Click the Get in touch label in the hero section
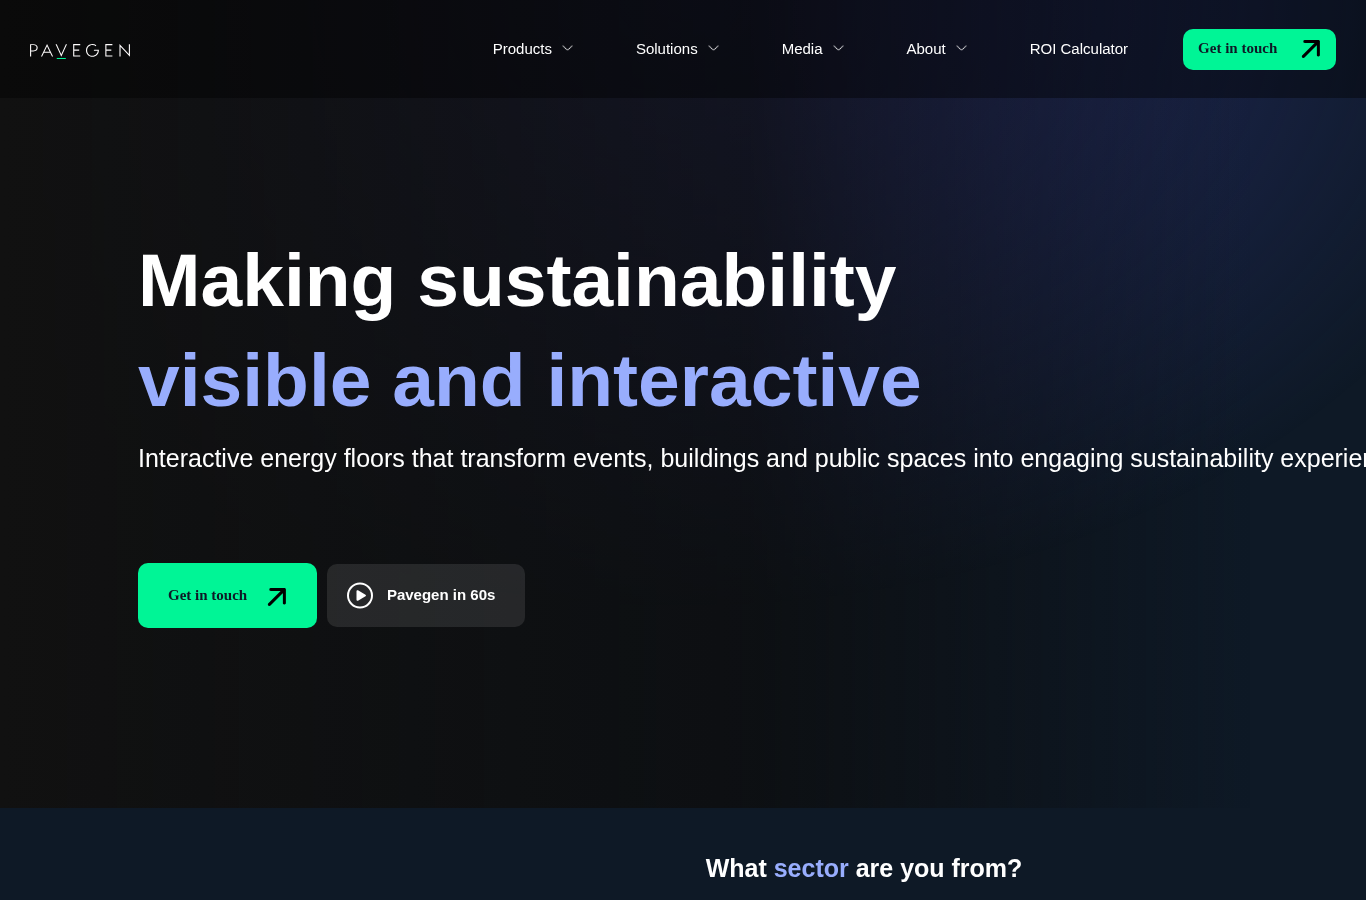 207,596
